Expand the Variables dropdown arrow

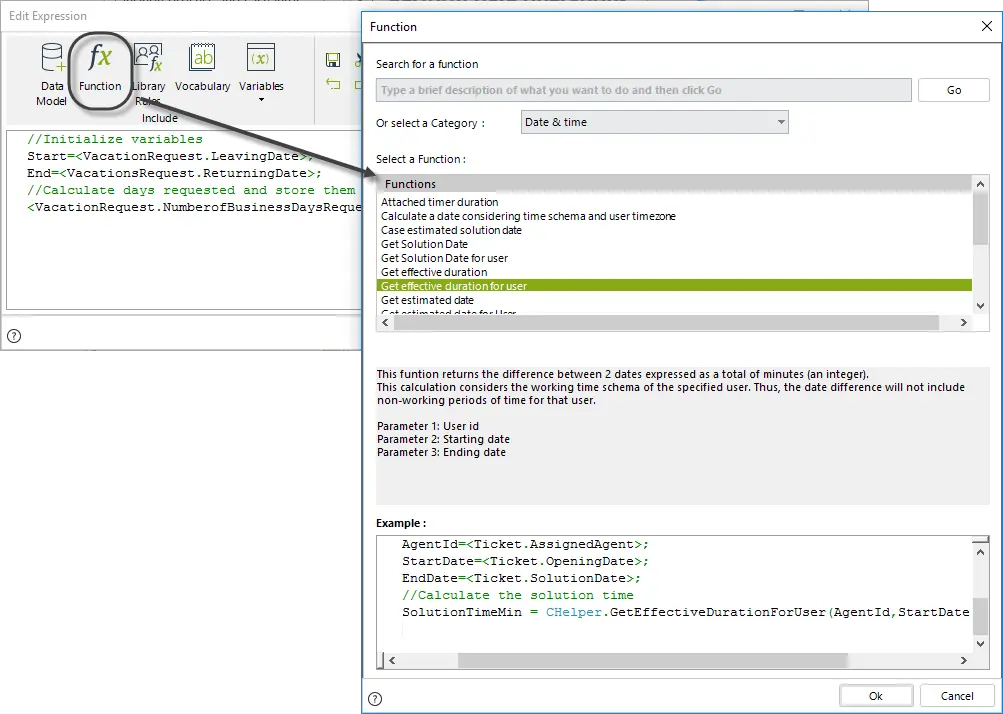tap(261, 100)
